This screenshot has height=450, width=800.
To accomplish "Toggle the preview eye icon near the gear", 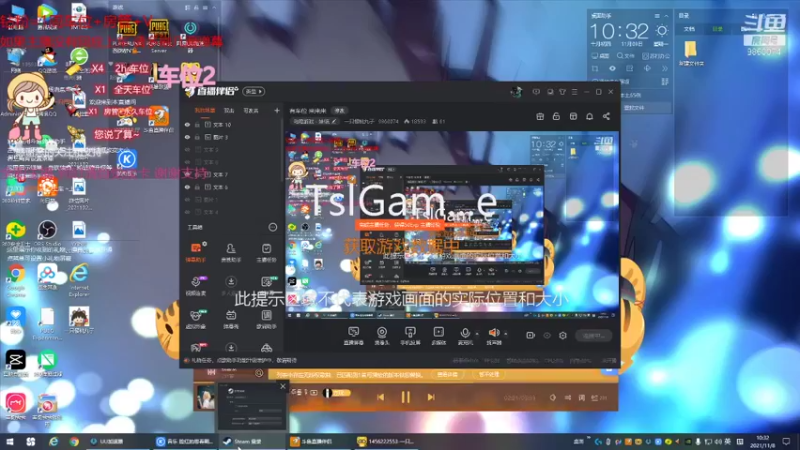I will pos(547,335).
